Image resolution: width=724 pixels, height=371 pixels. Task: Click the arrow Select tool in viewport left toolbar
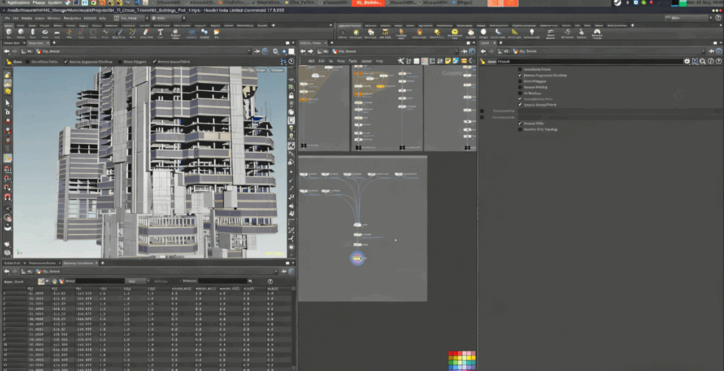pyautogui.click(x=7, y=103)
